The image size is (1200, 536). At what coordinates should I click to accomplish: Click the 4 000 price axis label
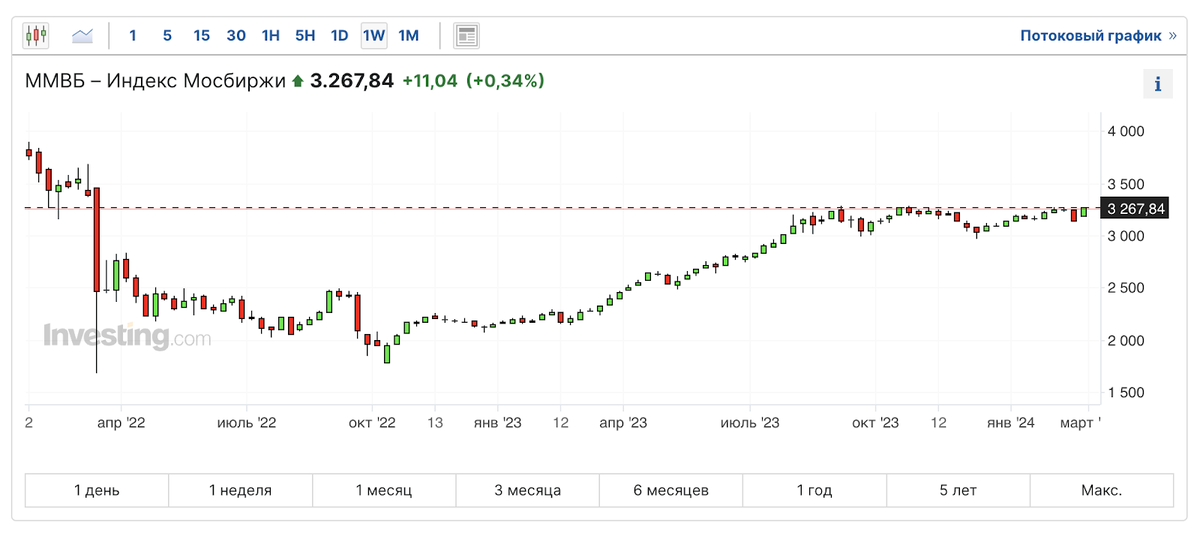tap(1125, 132)
